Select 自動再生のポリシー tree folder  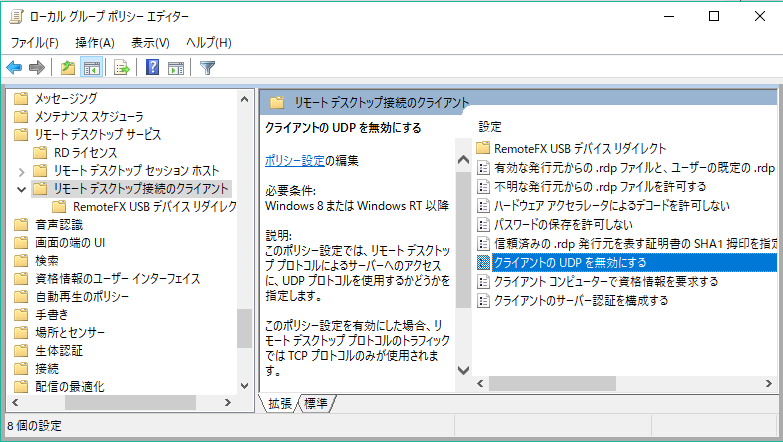(82, 297)
